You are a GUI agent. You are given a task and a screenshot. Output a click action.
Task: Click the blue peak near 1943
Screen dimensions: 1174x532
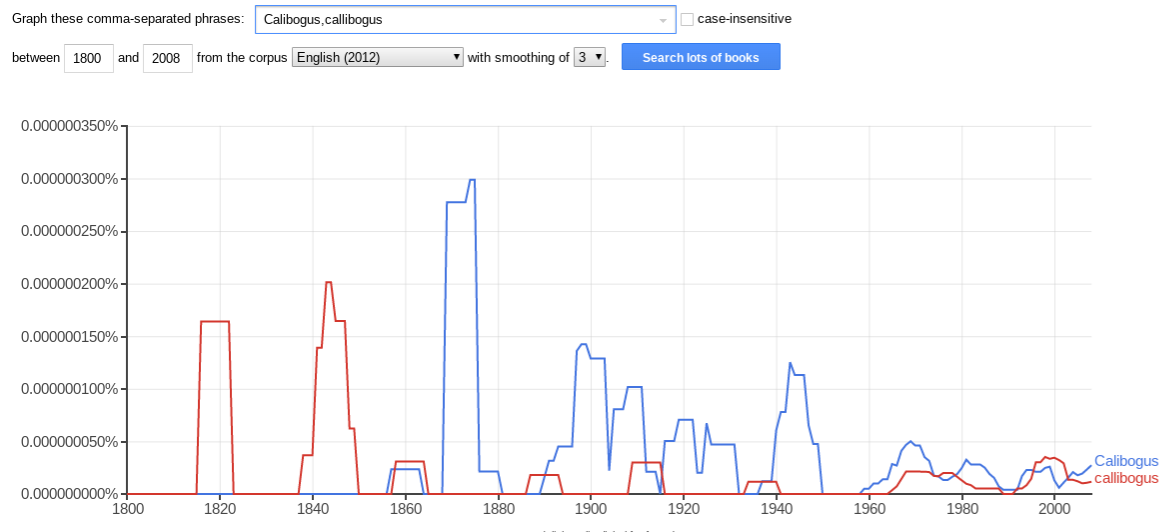click(x=790, y=363)
